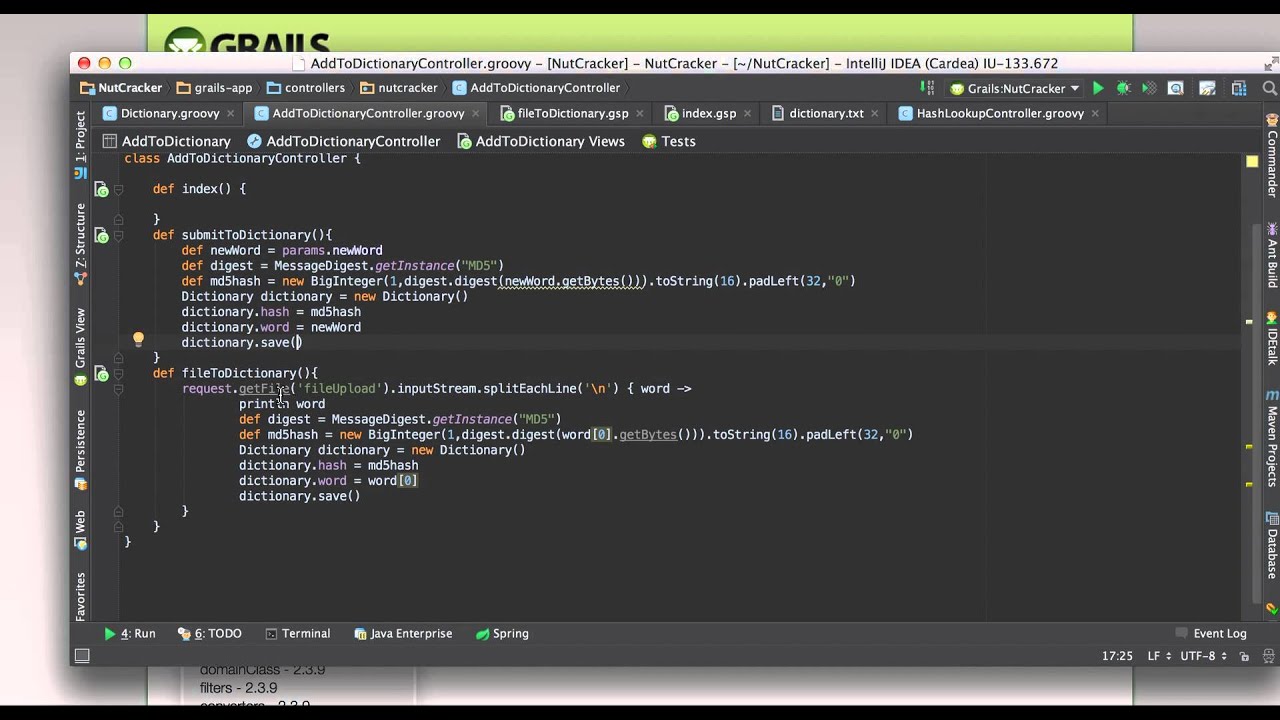
Task: Open the Commander tool window
Action: (x=1272, y=156)
